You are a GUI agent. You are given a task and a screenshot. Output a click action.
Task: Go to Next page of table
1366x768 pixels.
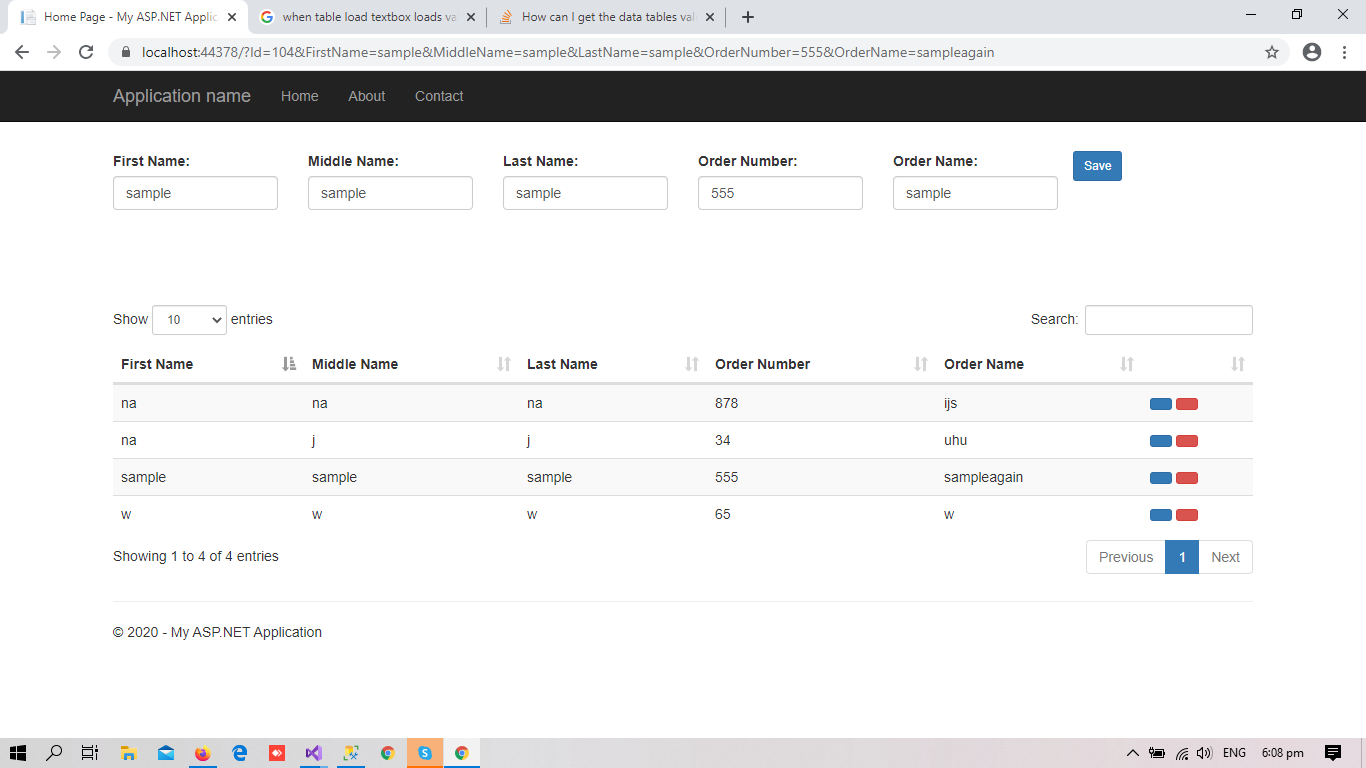coord(1225,557)
